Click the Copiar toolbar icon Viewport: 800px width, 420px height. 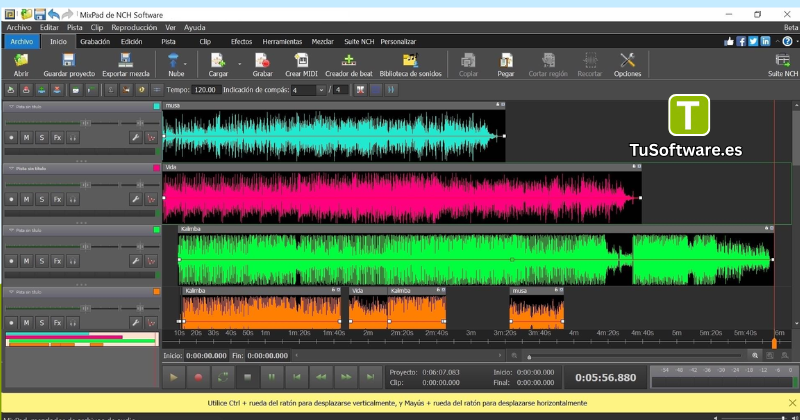(468, 64)
